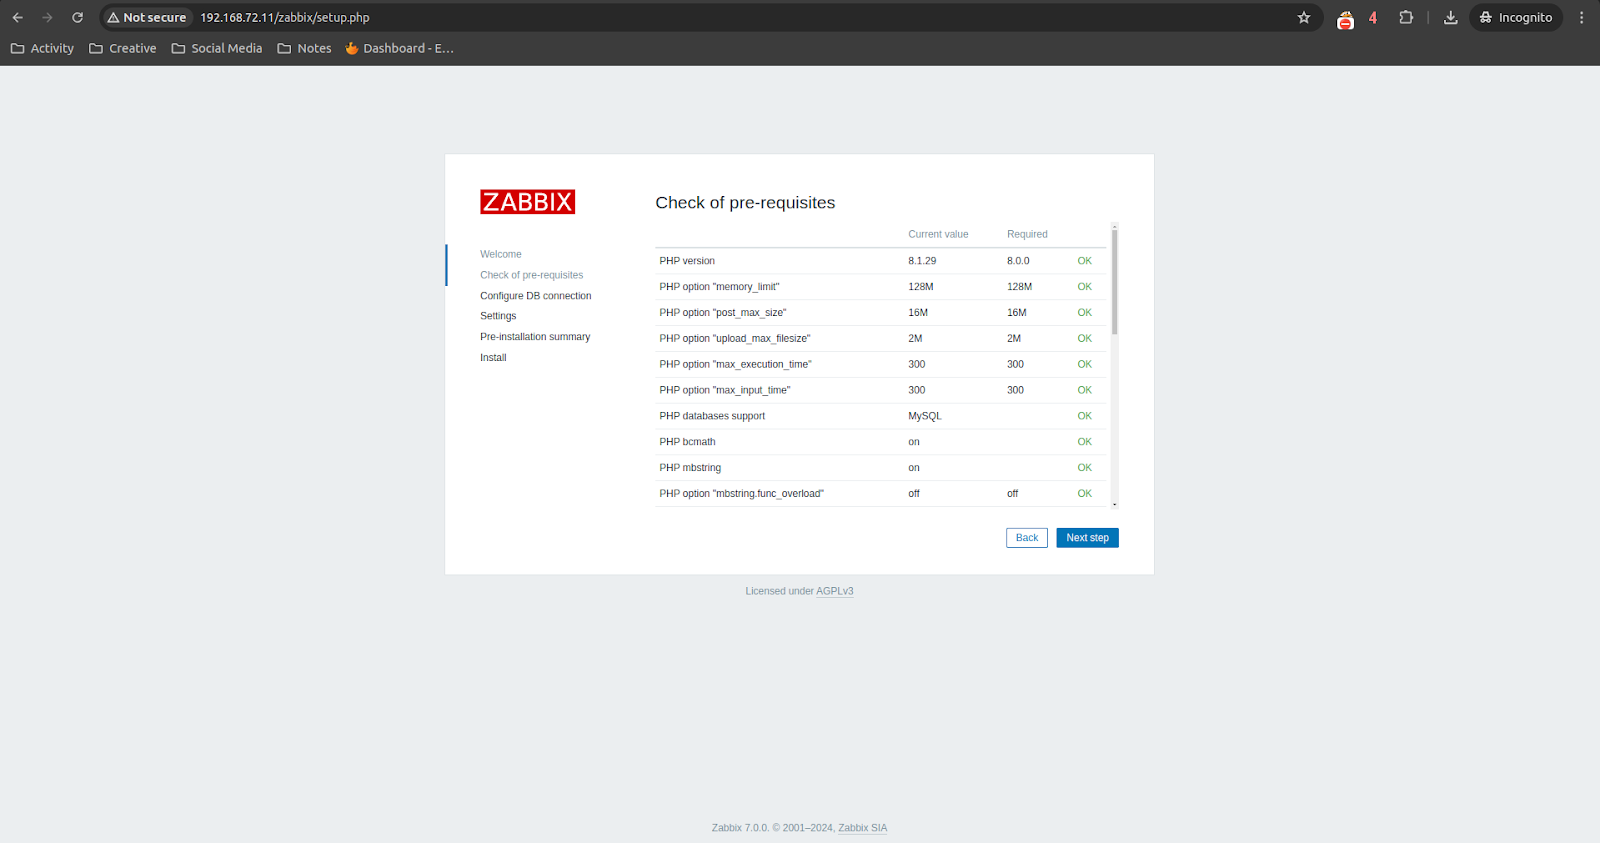Click PHP option "max_input_time" row label

point(725,391)
